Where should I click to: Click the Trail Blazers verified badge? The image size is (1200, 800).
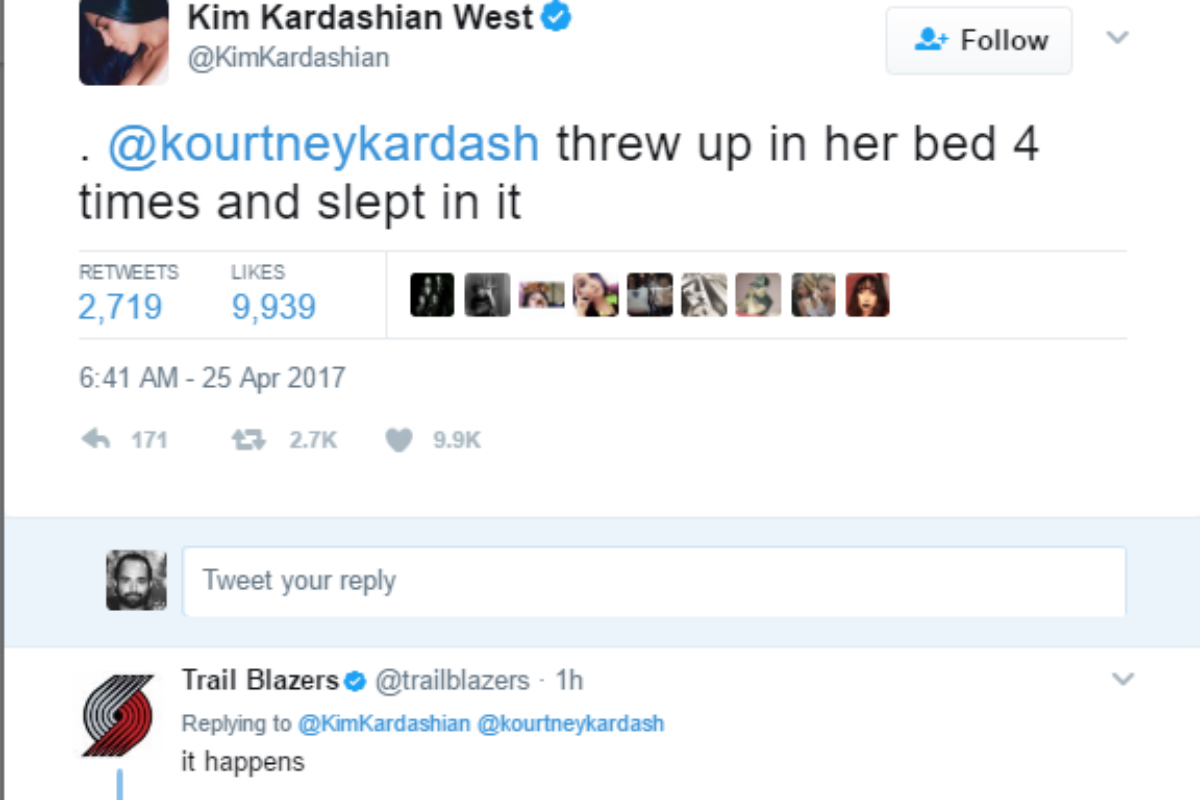[x=355, y=682]
